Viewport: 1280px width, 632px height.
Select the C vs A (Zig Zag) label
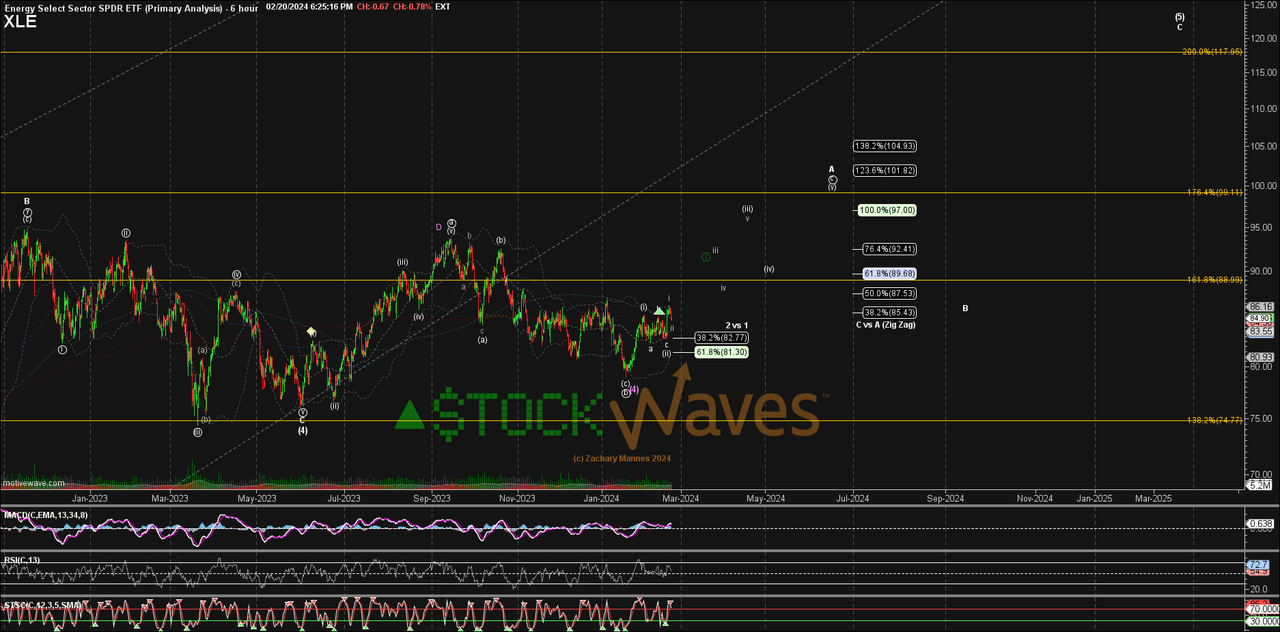888,324
